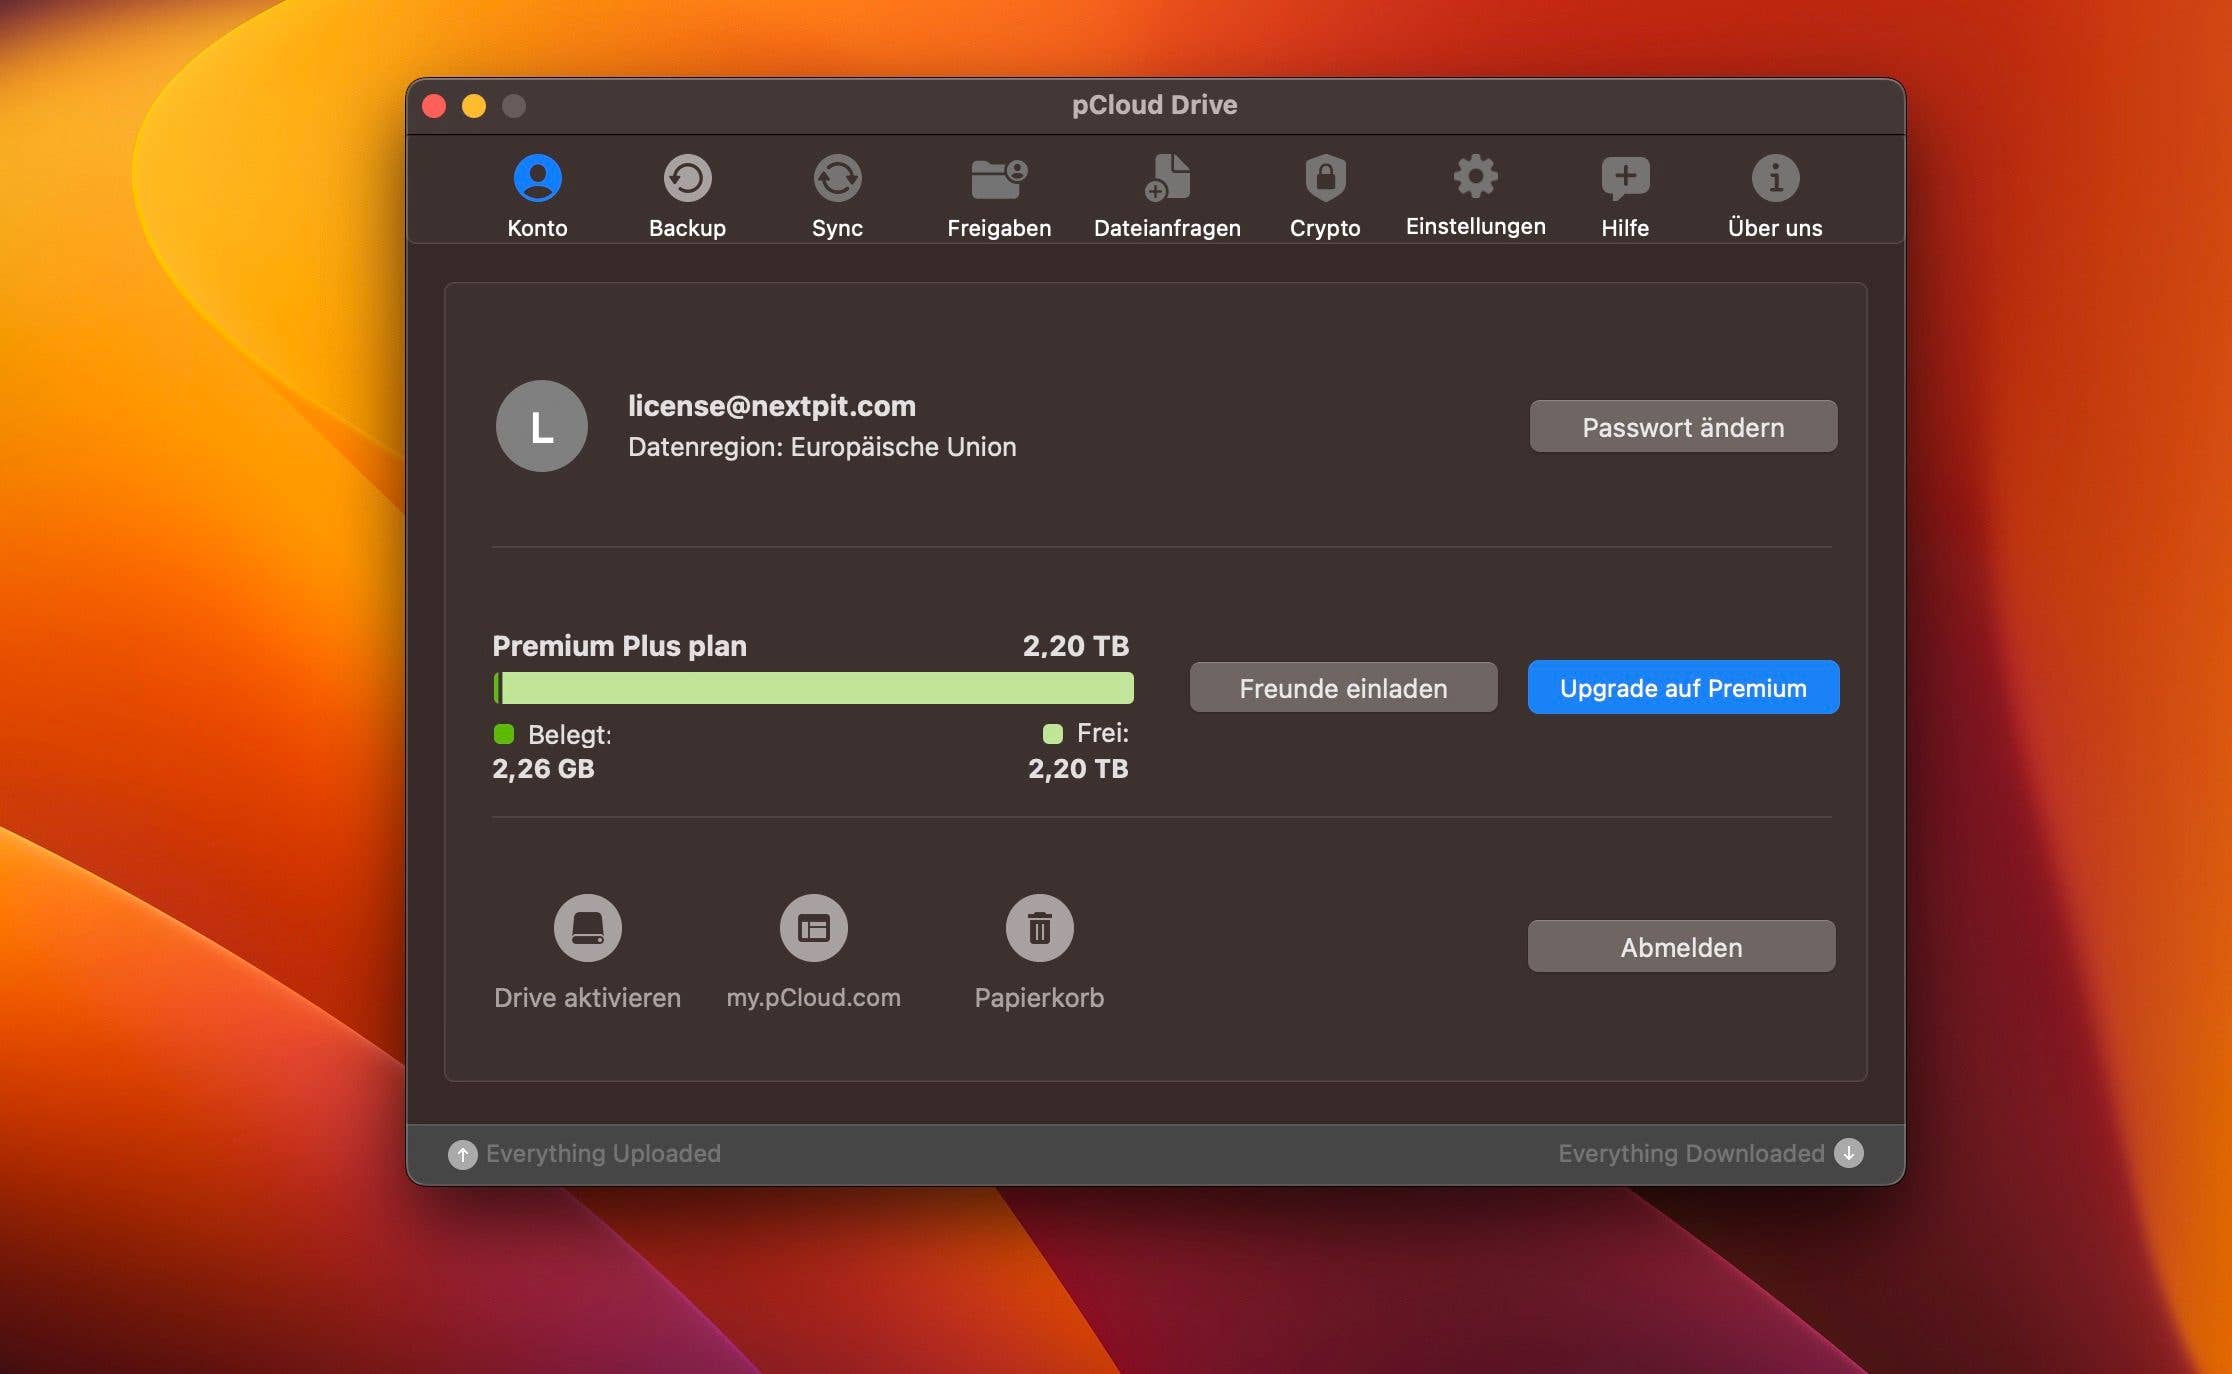Click the circular L account avatar
2232x1374 pixels.
click(x=541, y=426)
